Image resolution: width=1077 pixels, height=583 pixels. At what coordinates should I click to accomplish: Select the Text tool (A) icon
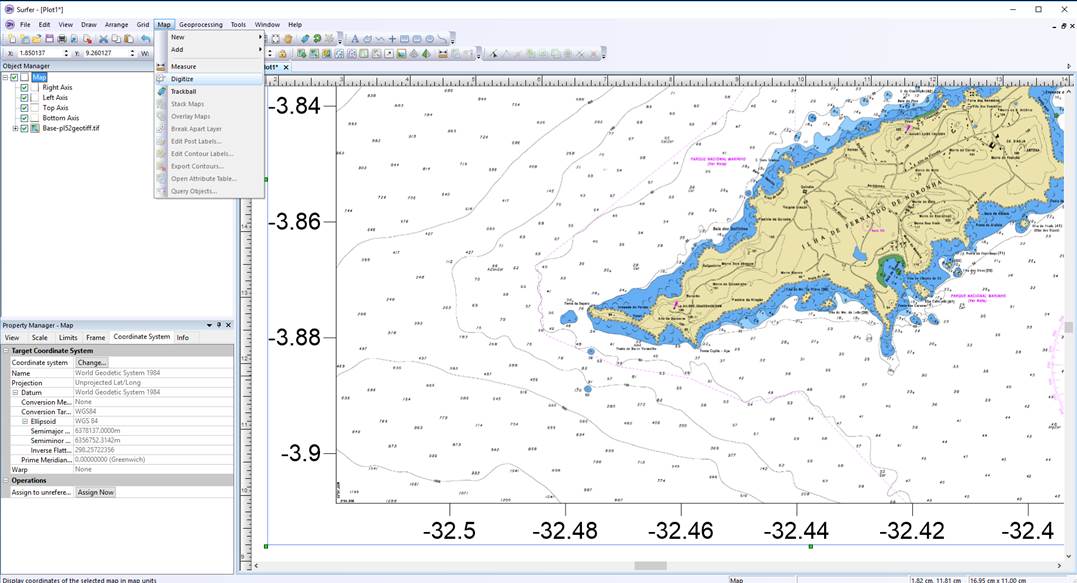click(354, 39)
